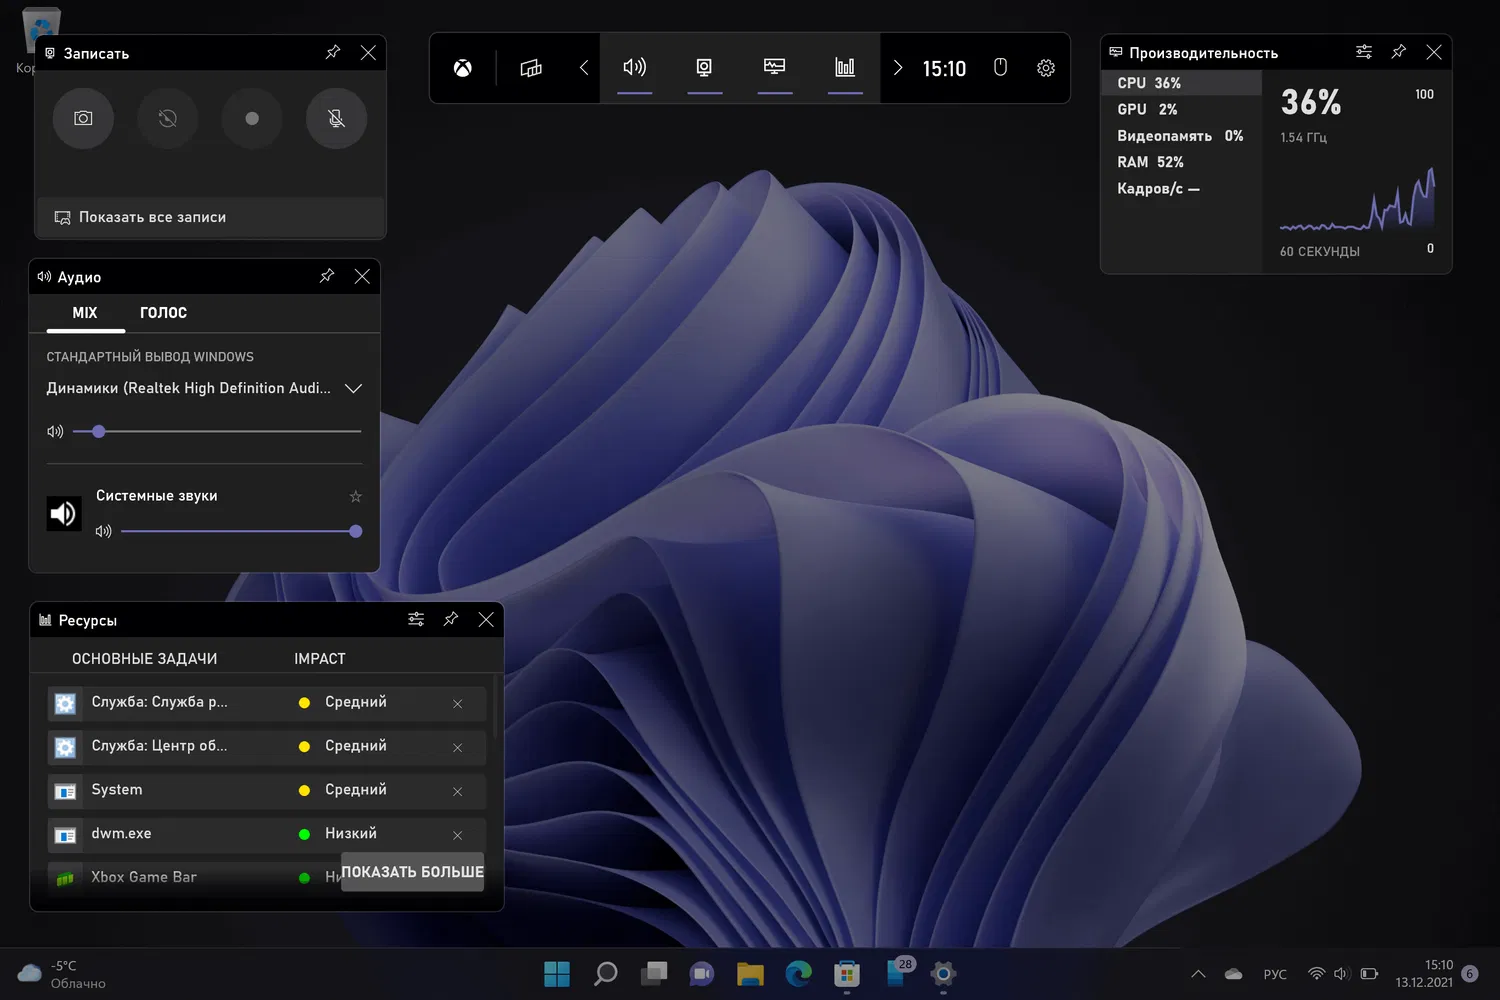Adjust the Системные звуки volume slider
The image size is (1500, 1000).
[355, 531]
